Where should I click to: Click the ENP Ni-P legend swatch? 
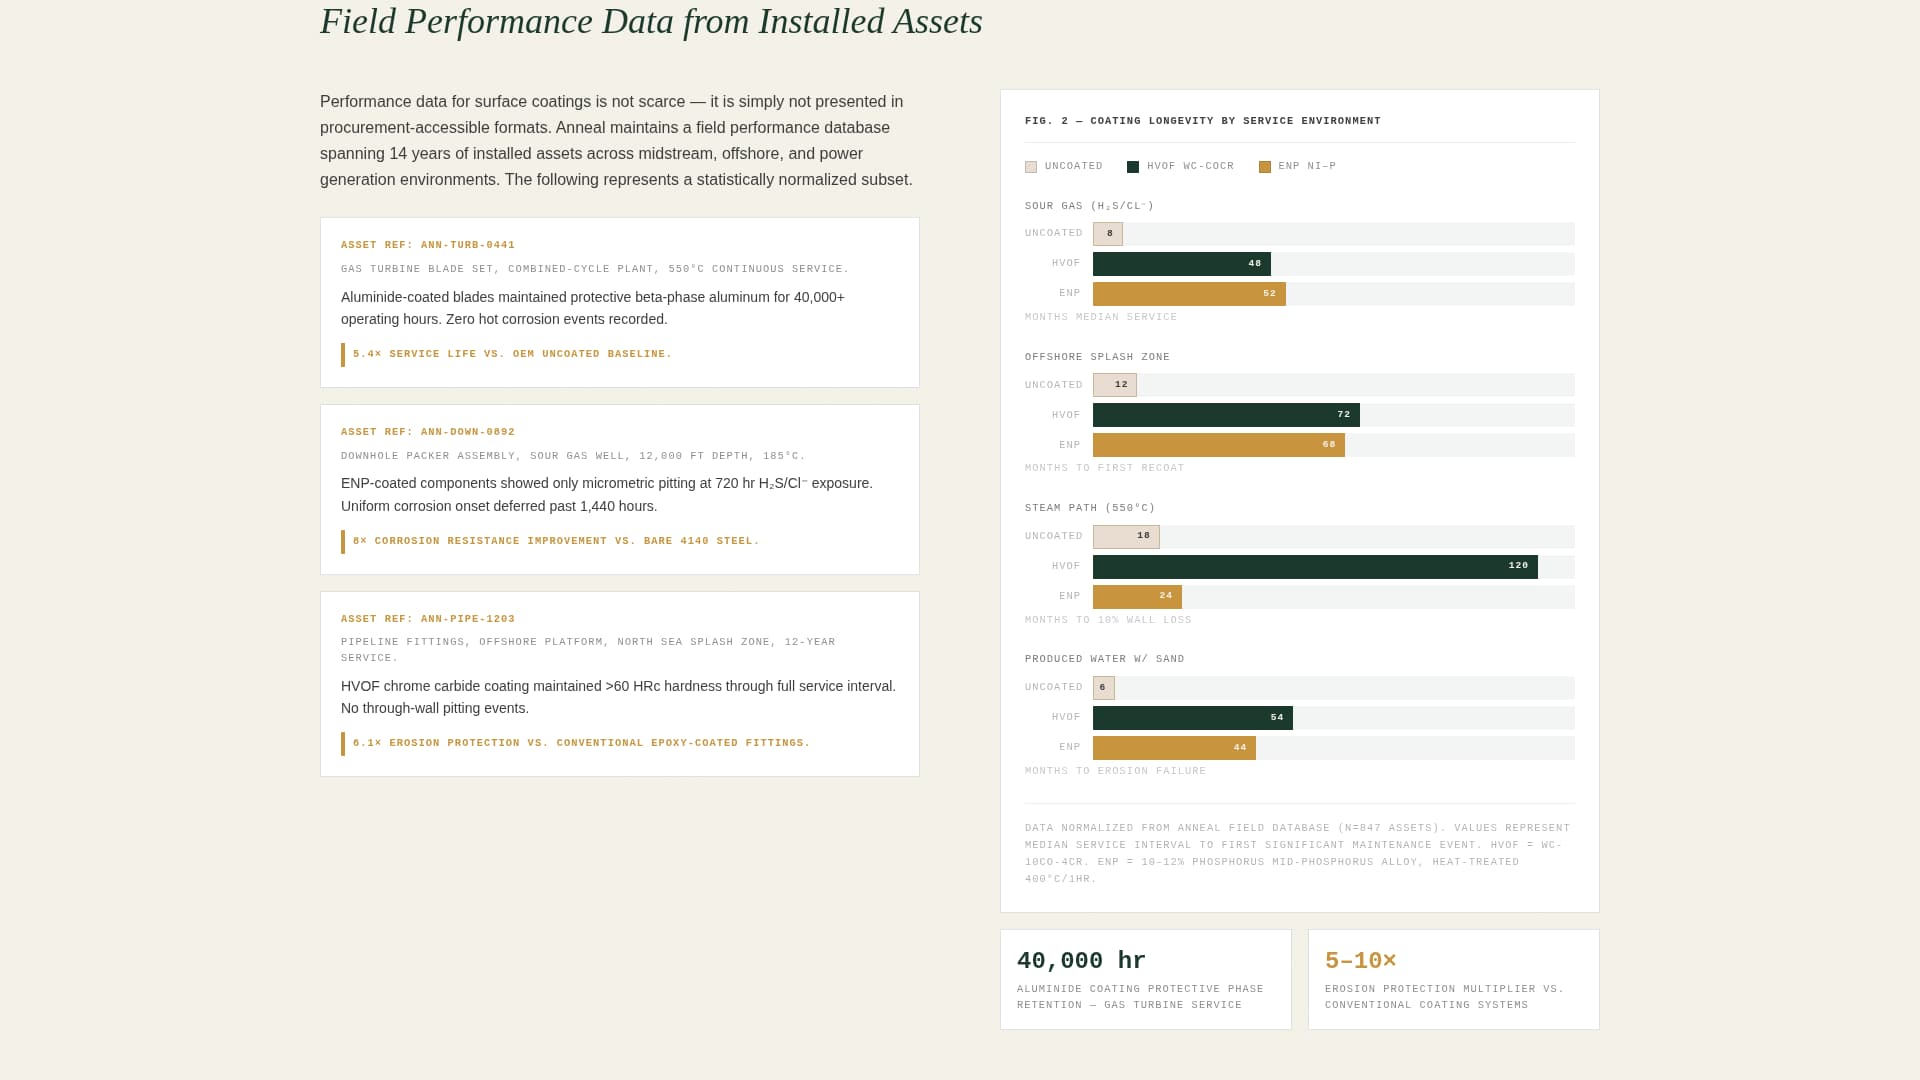click(1265, 167)
